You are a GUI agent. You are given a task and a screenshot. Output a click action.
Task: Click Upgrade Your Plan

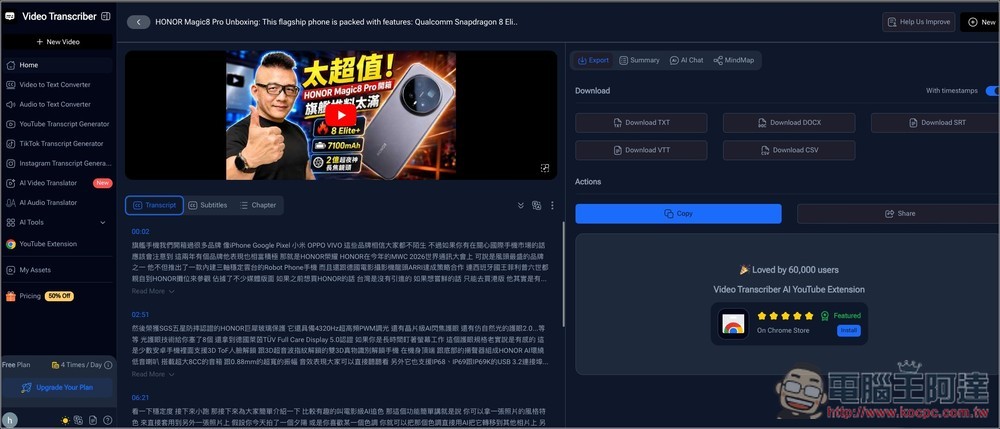point(57,388)
